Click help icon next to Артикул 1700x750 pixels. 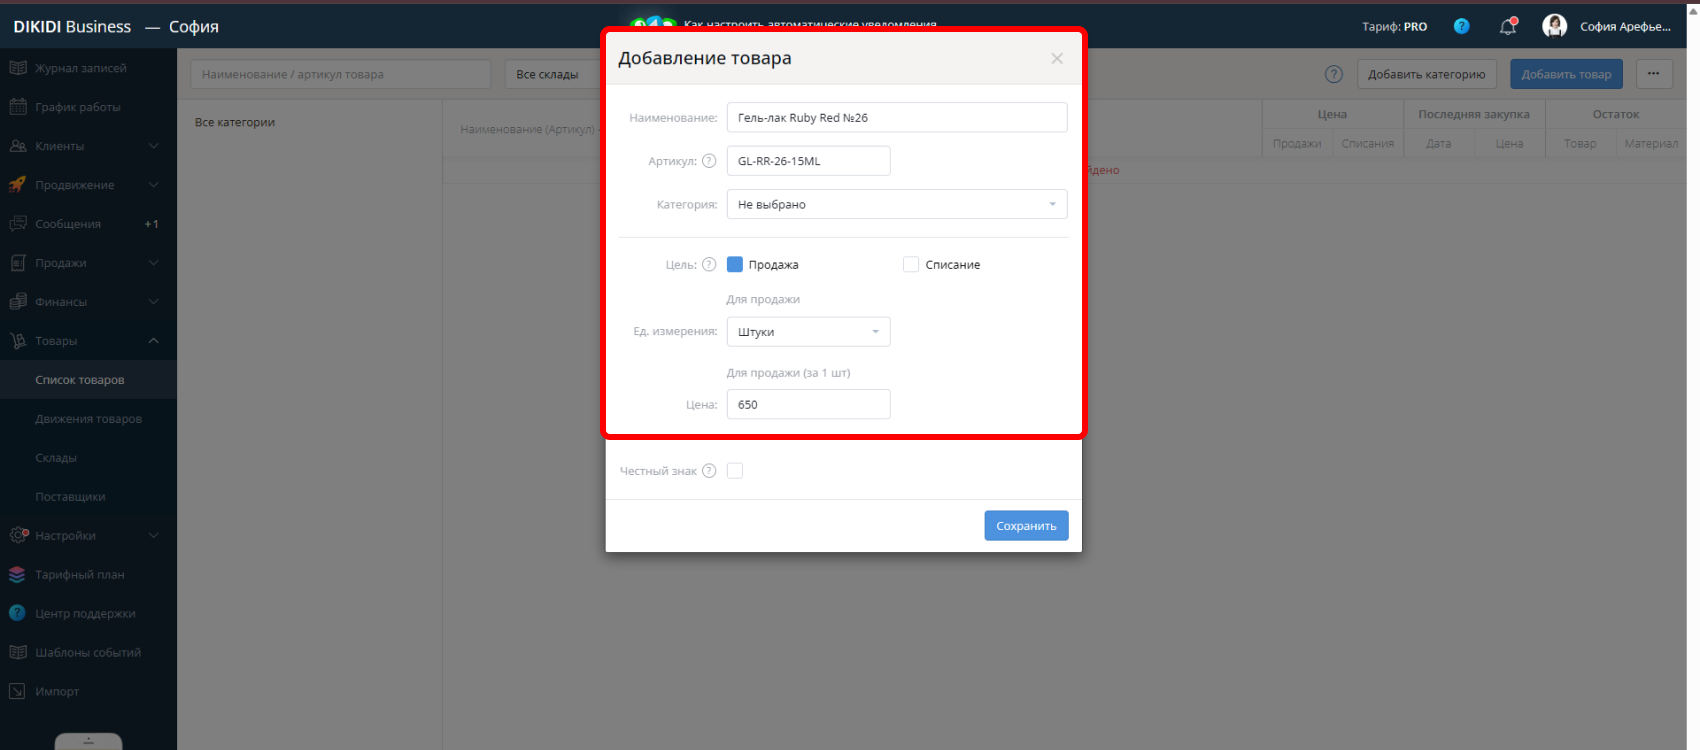coord(709,161)
